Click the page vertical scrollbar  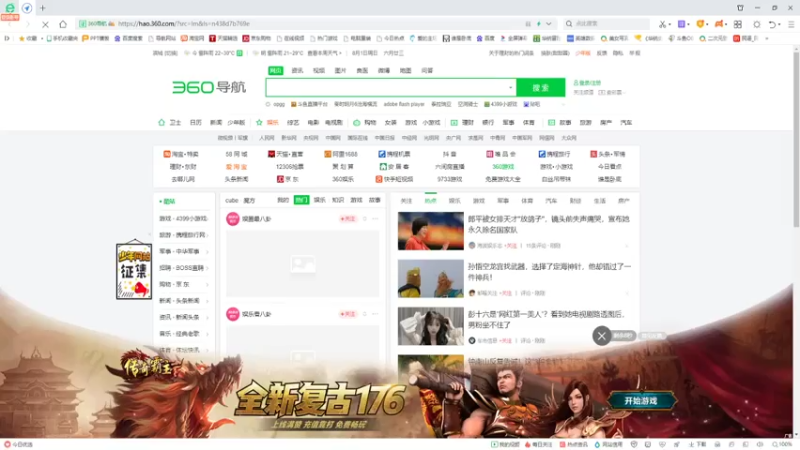coord(796,138)
